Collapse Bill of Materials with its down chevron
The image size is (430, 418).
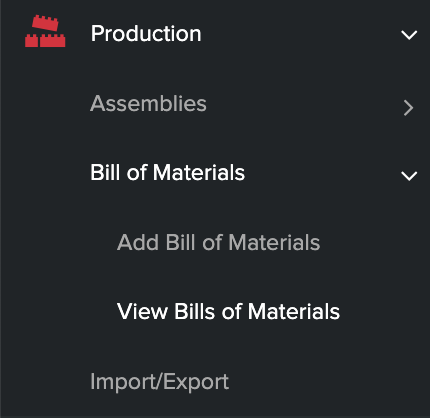[x=409, y=176]
